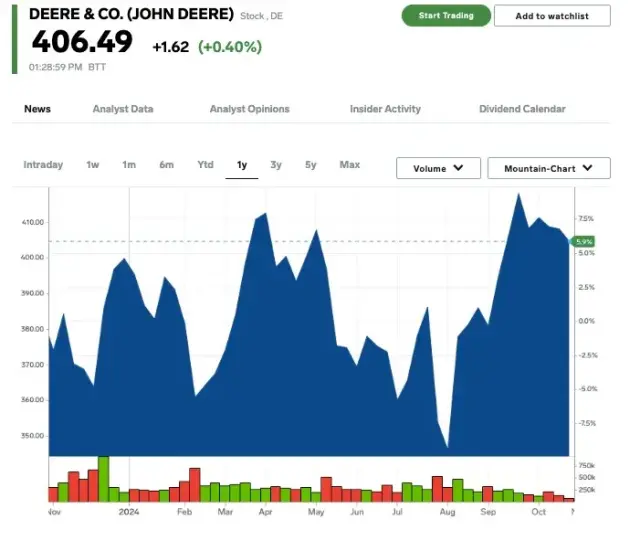
Task: Select the Max time range
Action: (x=349, y=165)
